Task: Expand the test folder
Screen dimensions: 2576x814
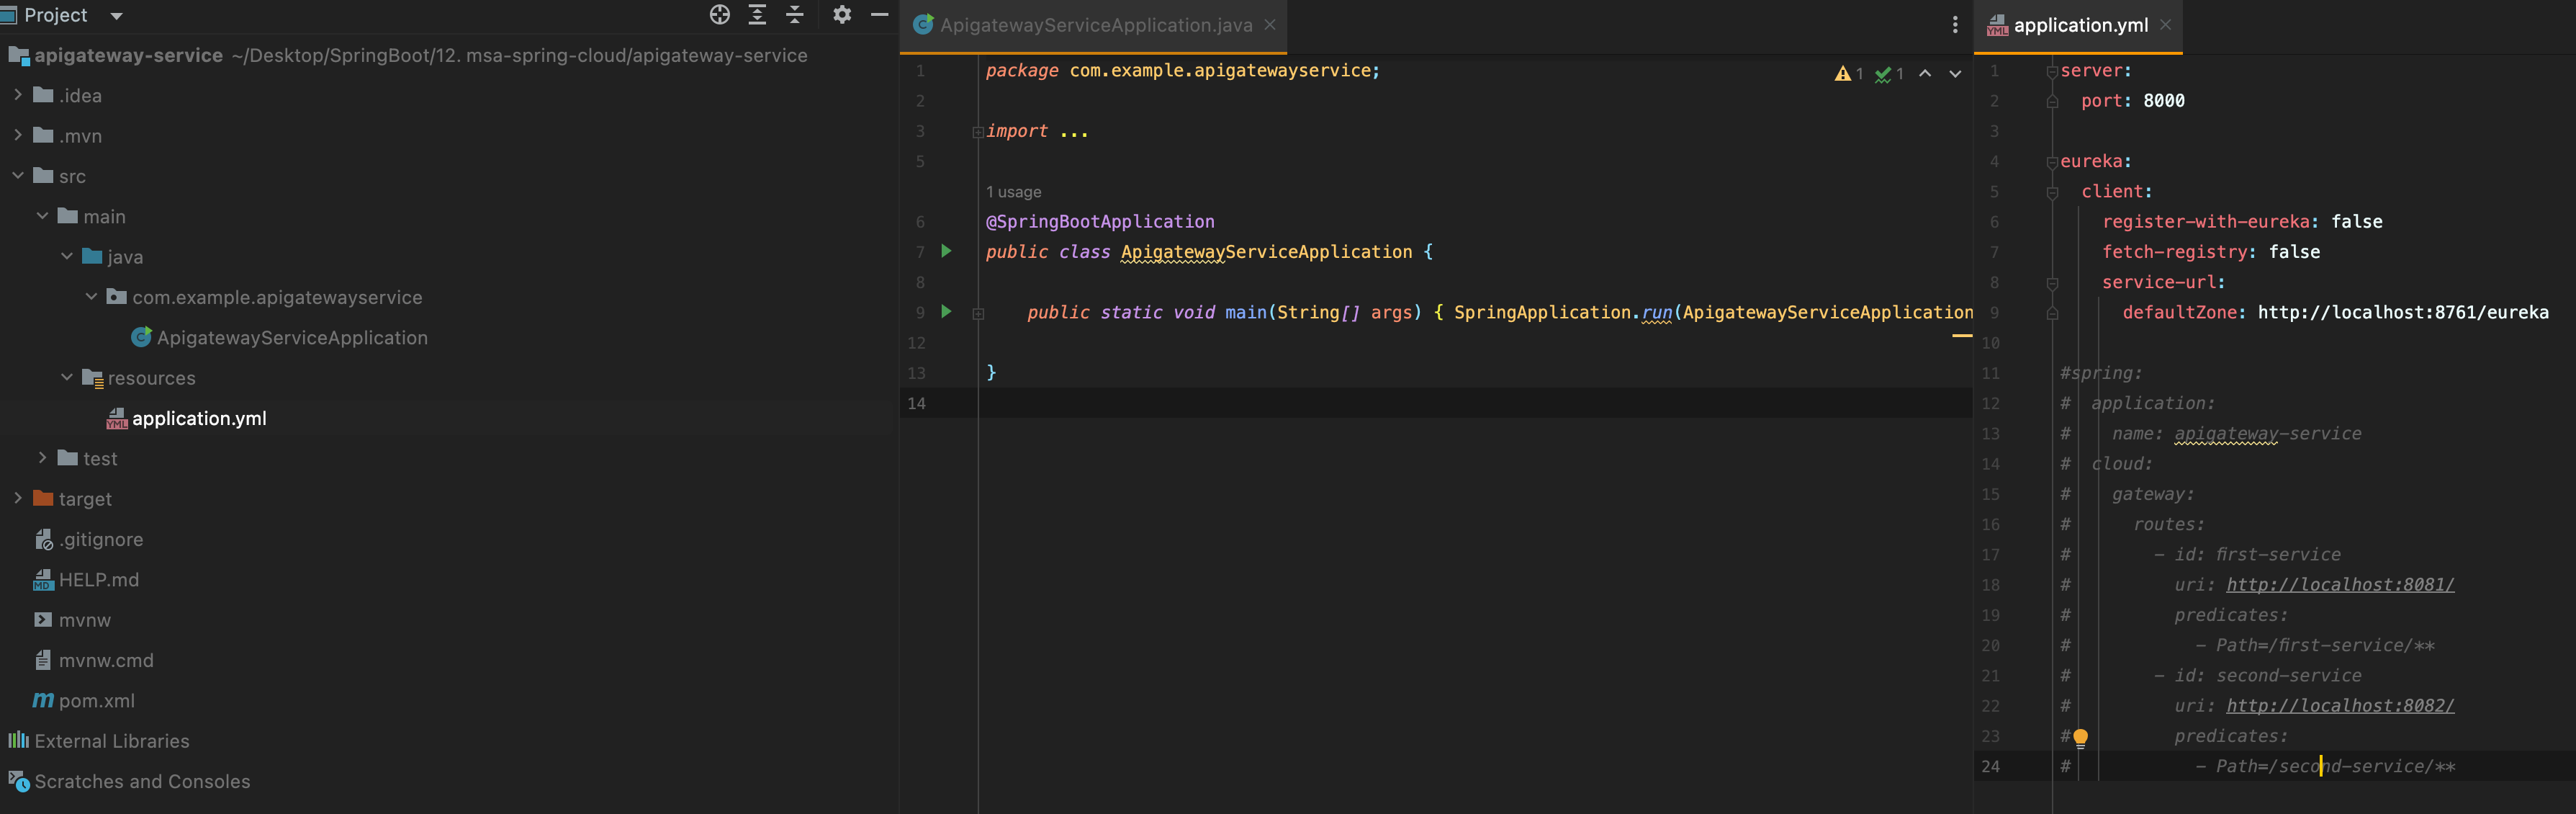Action: click(42, 457)
